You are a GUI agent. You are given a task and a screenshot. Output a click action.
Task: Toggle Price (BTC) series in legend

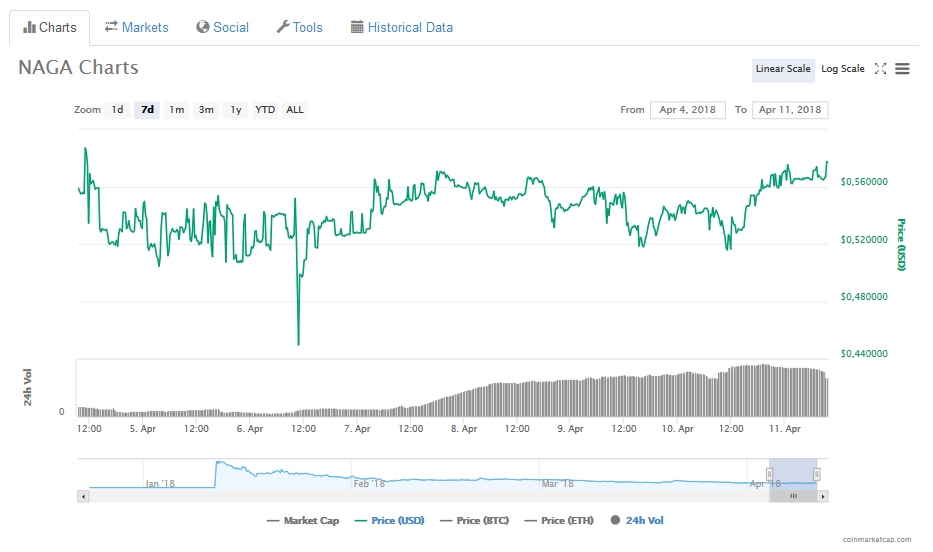click(475, 520)
